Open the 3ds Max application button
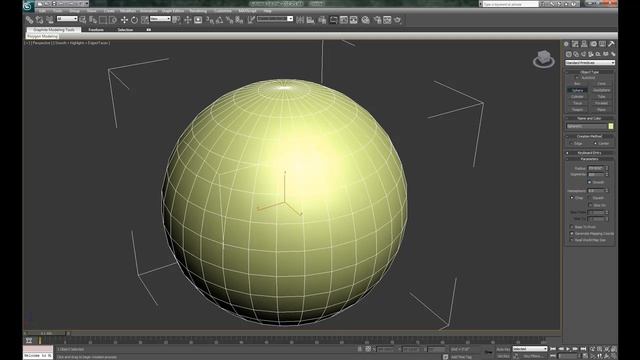 [x=28, y=6]
